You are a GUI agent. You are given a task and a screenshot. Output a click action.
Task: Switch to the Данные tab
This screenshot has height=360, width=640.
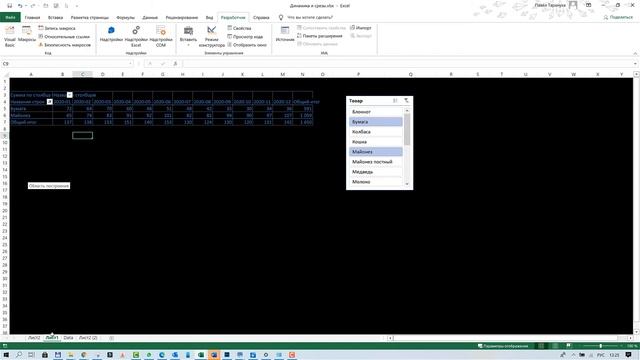(x=150, y=18)
